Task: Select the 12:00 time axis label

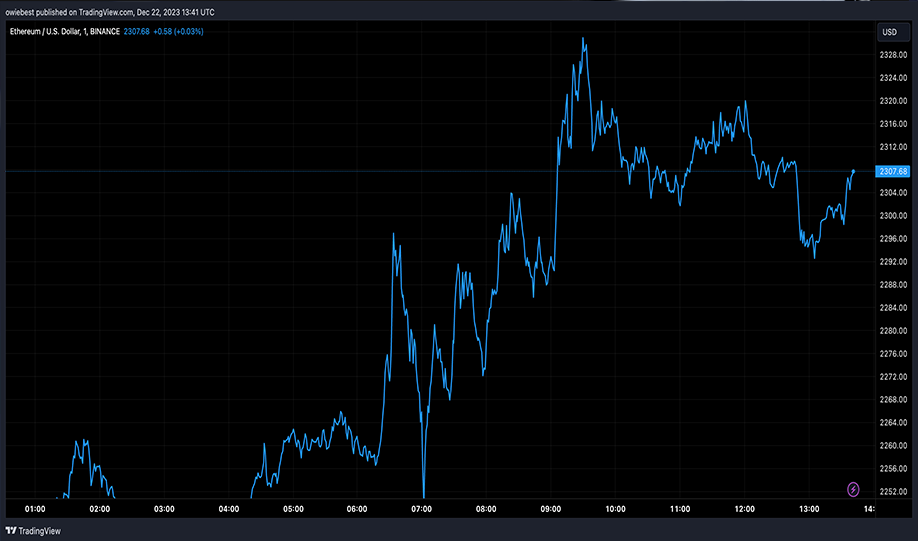Action: (x=744, y=509)
